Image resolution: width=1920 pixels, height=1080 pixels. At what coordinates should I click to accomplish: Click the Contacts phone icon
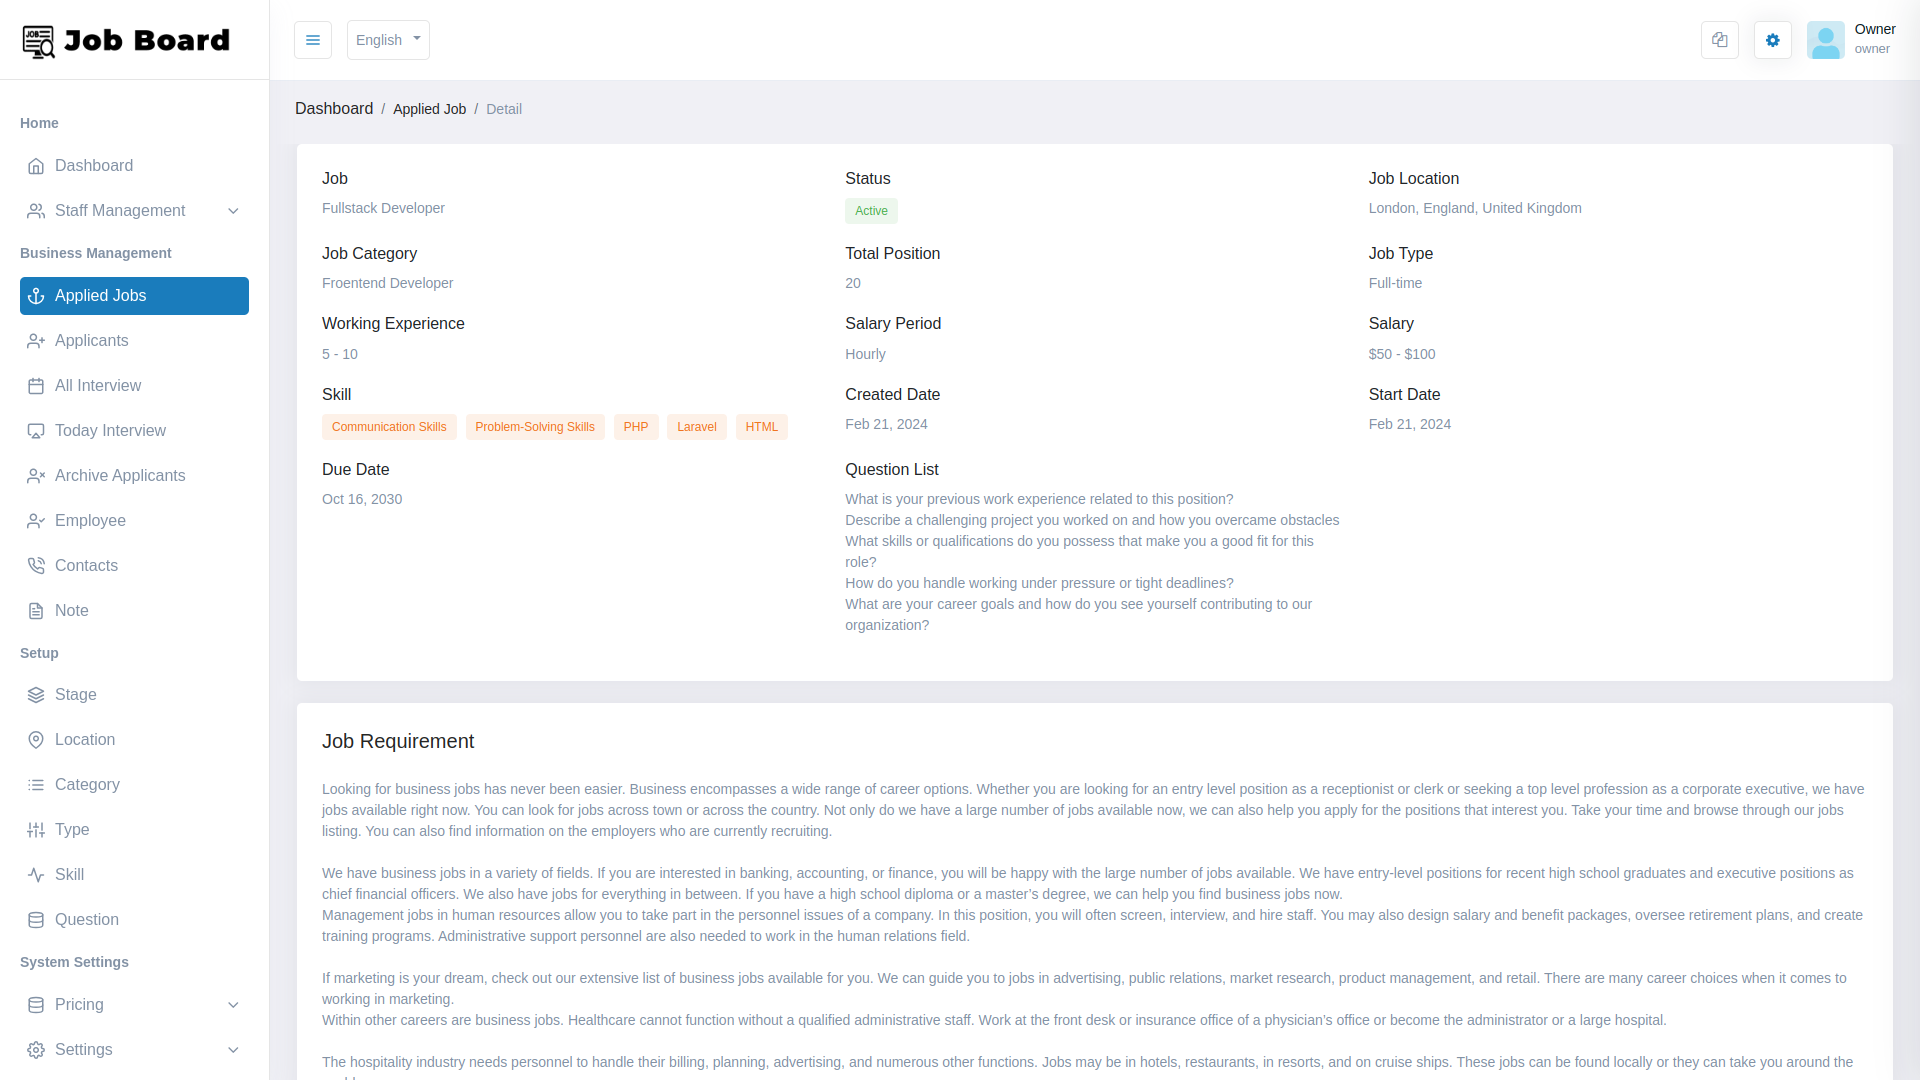click(x=36, y=566)
